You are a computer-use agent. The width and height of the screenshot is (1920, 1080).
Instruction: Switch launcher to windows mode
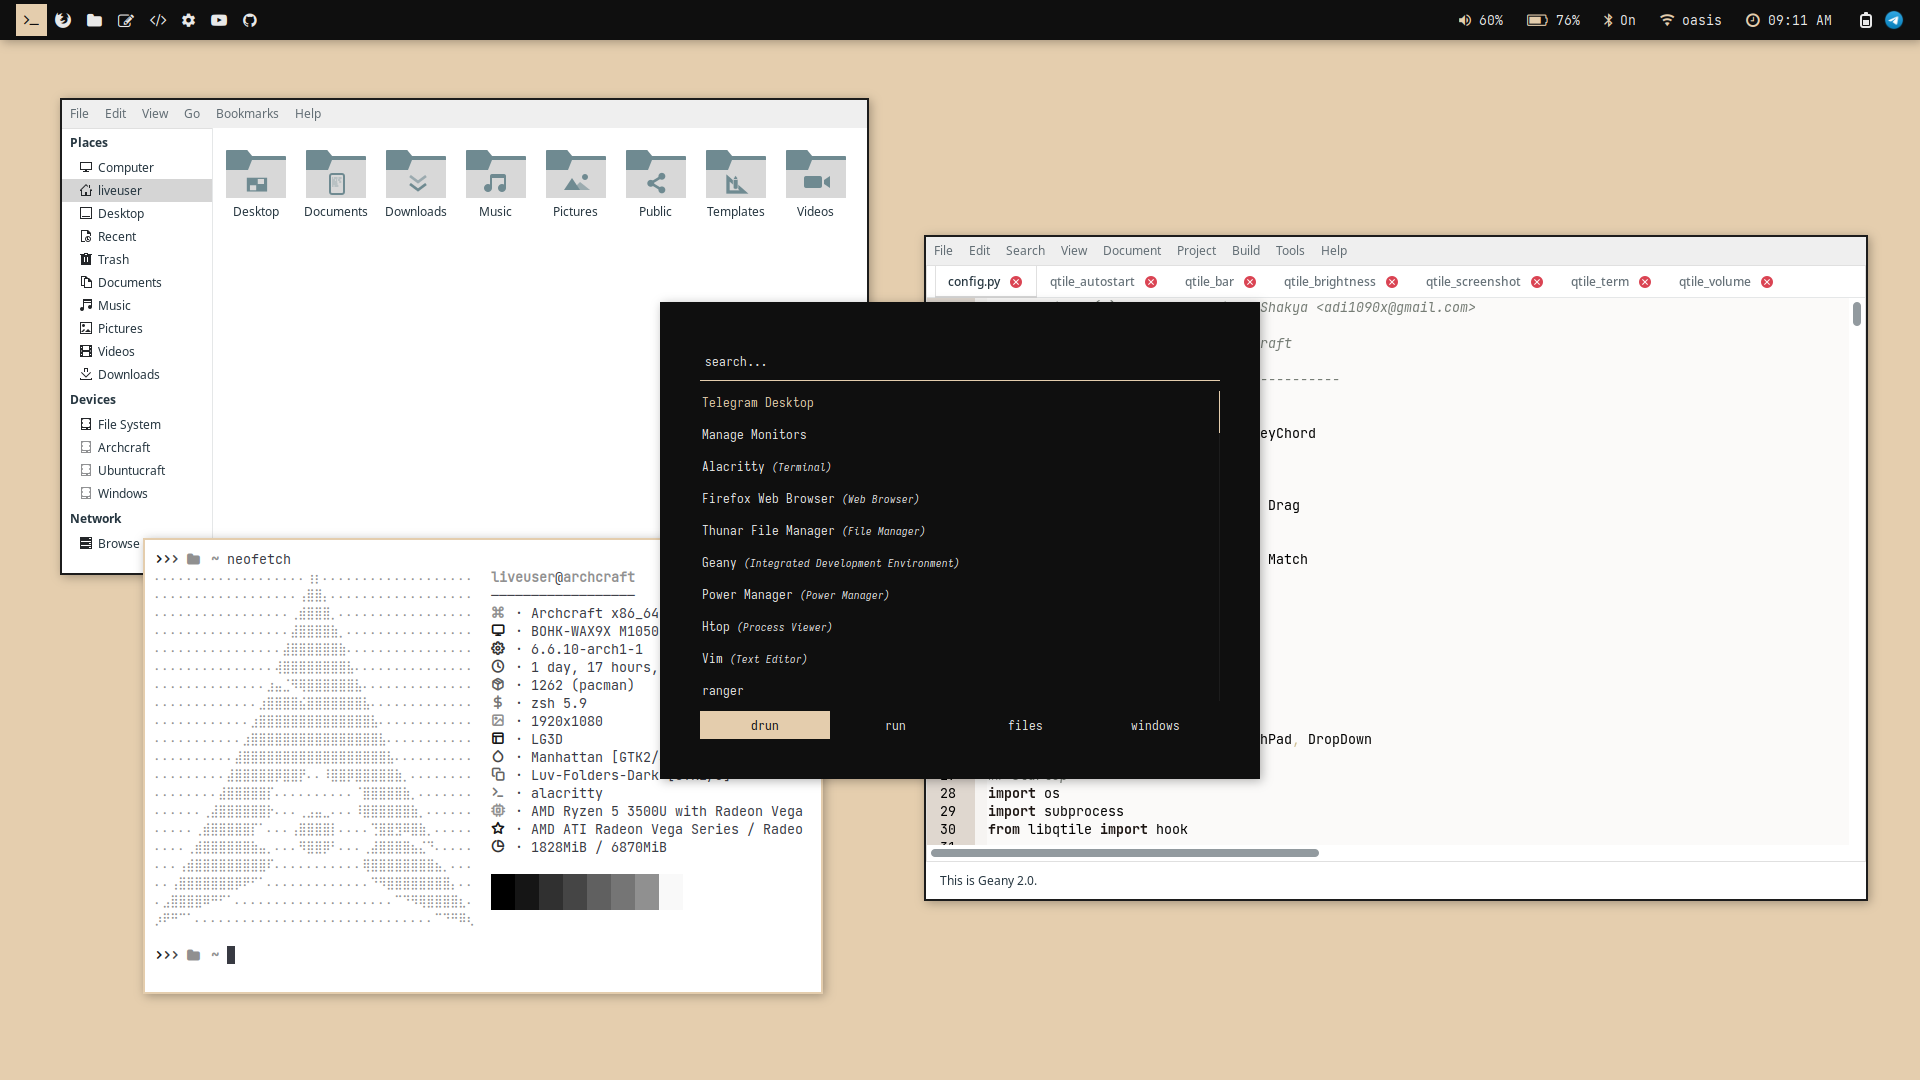(1155, 726)
